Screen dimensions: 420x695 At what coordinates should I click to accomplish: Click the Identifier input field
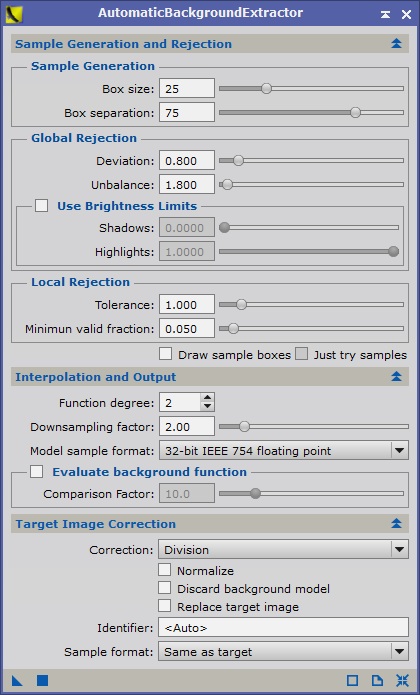tap(283, 628)
